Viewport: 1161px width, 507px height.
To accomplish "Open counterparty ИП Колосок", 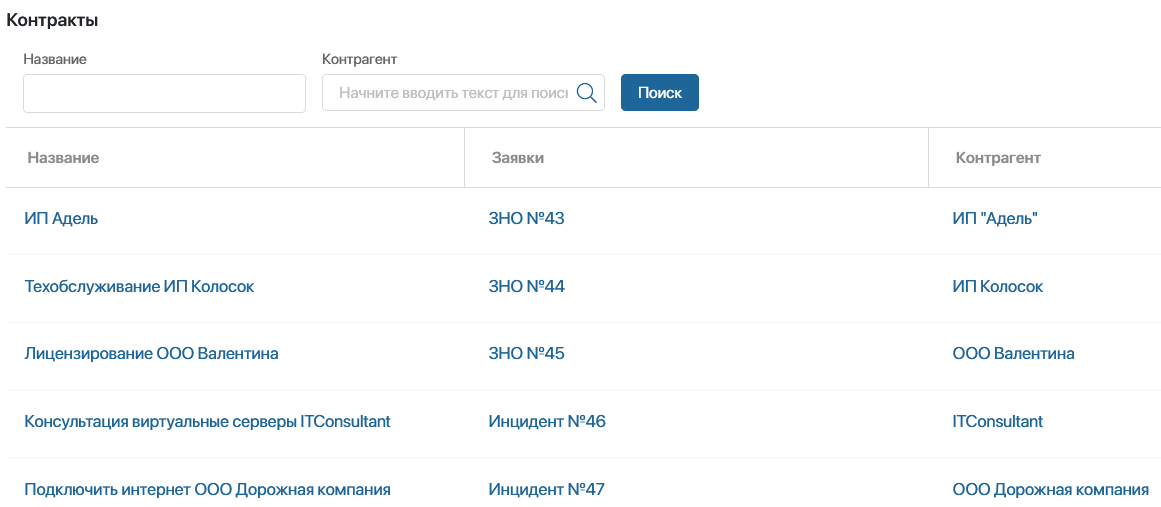I will pyautogui.click(x=998, y=286).
